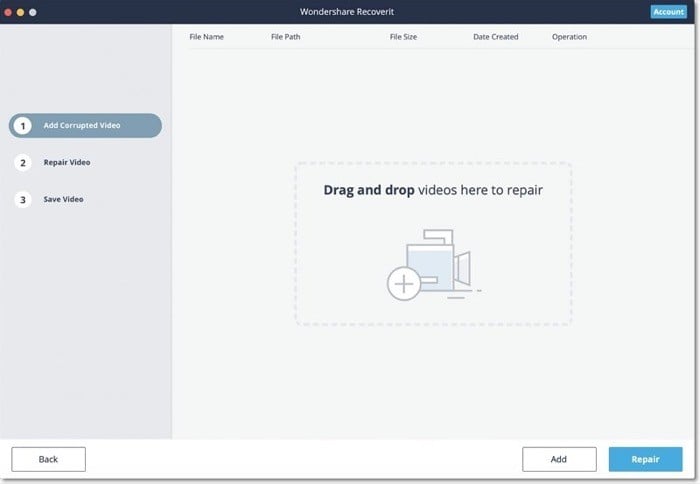Sort by File Name column
The height and width of the screenshot is (484, 700).
(x=206, y=37)
